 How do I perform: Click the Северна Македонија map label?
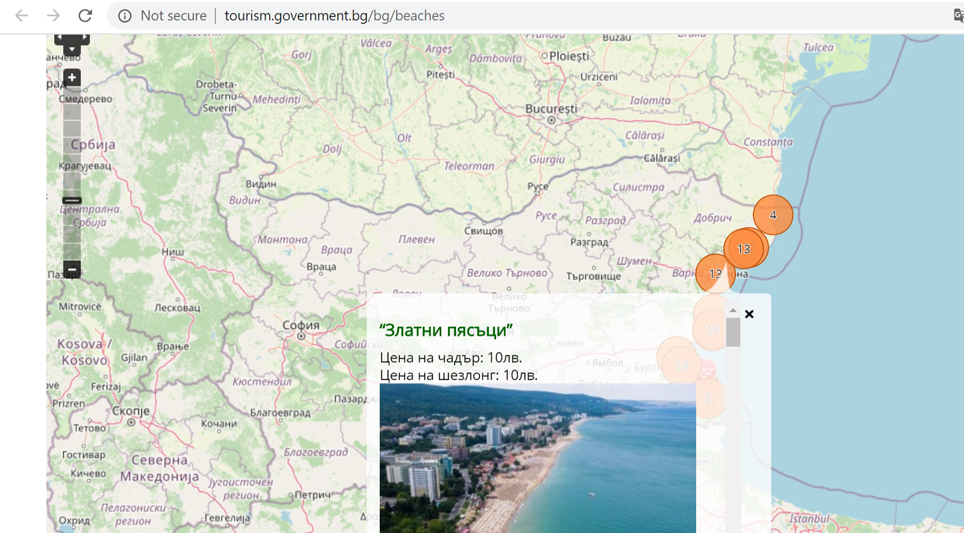(x=159, y=468)
